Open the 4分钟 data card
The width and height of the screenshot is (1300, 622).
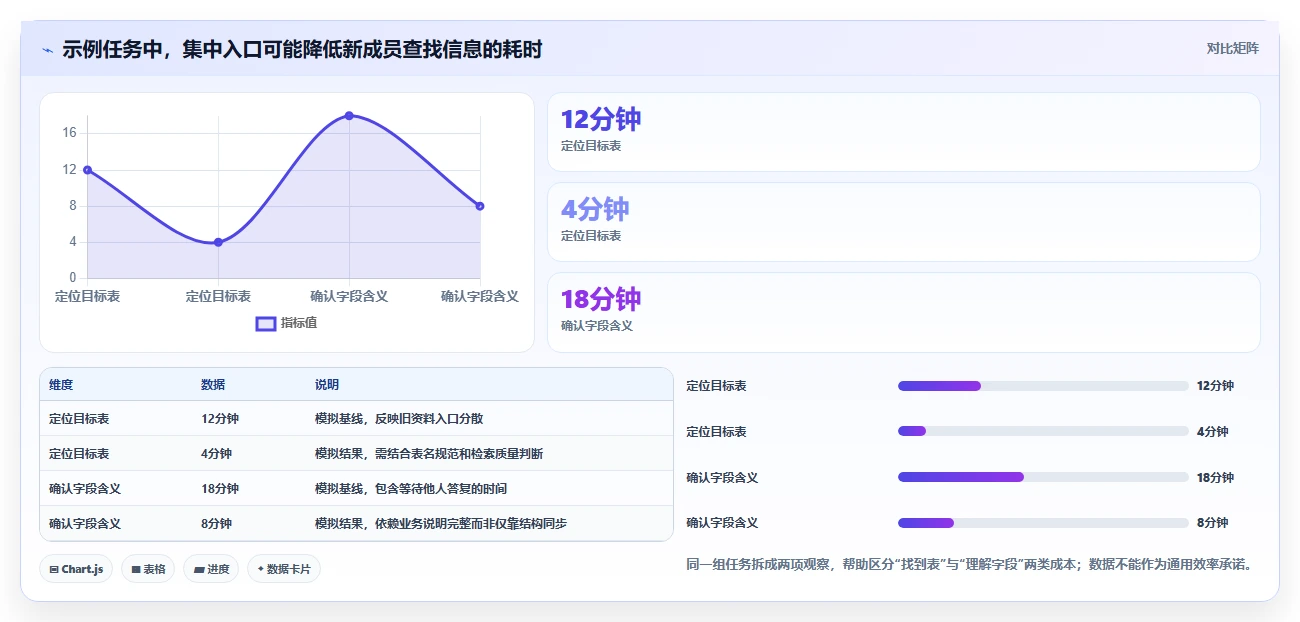pyautogui.click(x=904, y=222)
